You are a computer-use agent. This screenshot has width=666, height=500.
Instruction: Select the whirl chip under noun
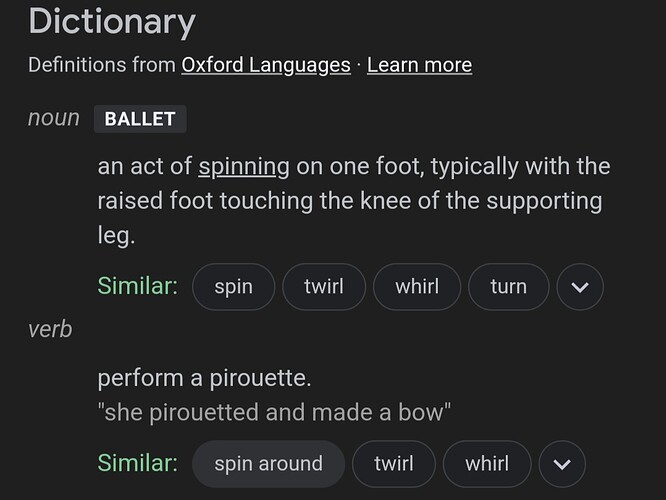tap(417, 287)
